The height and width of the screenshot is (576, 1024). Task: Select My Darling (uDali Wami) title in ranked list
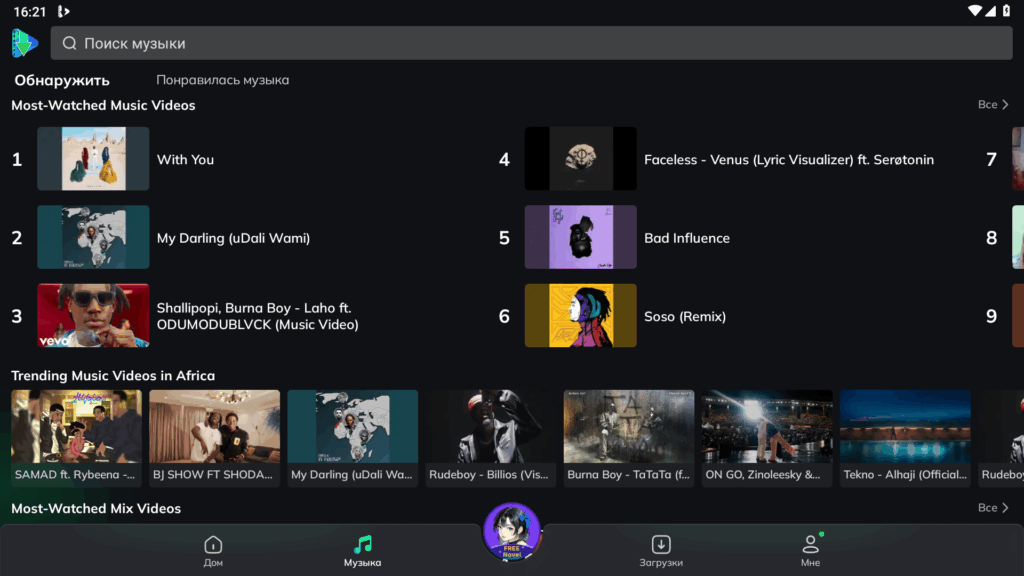coord(233,238)
